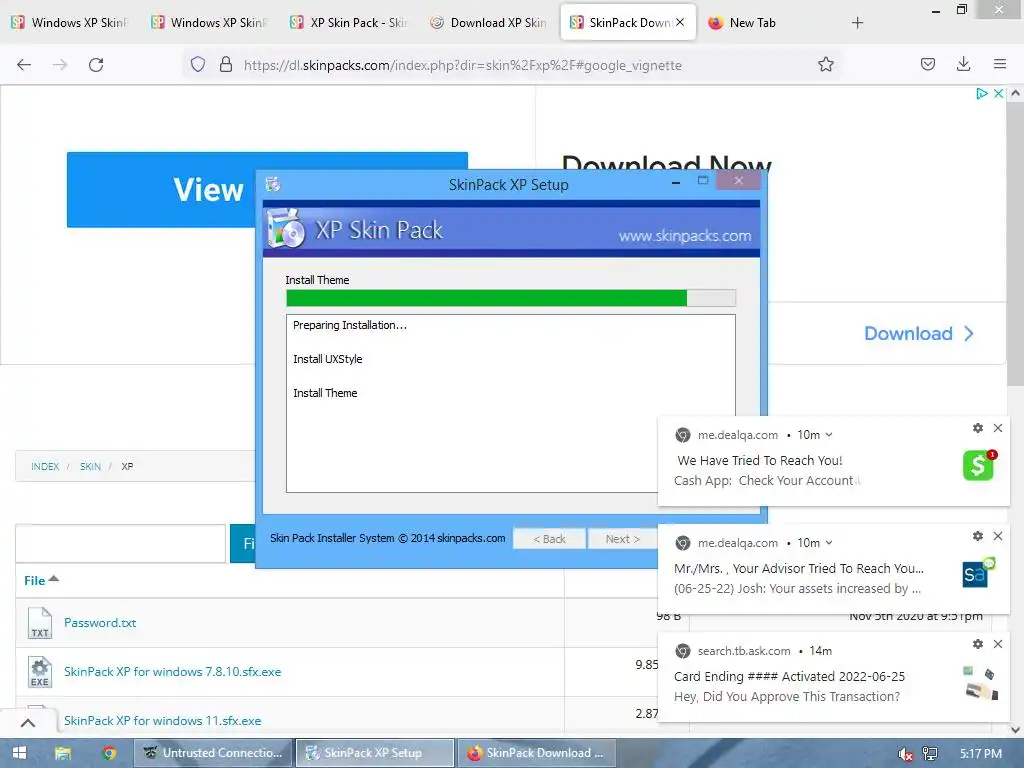
Task: Click the file filter search box
Action: coord(121,543)
